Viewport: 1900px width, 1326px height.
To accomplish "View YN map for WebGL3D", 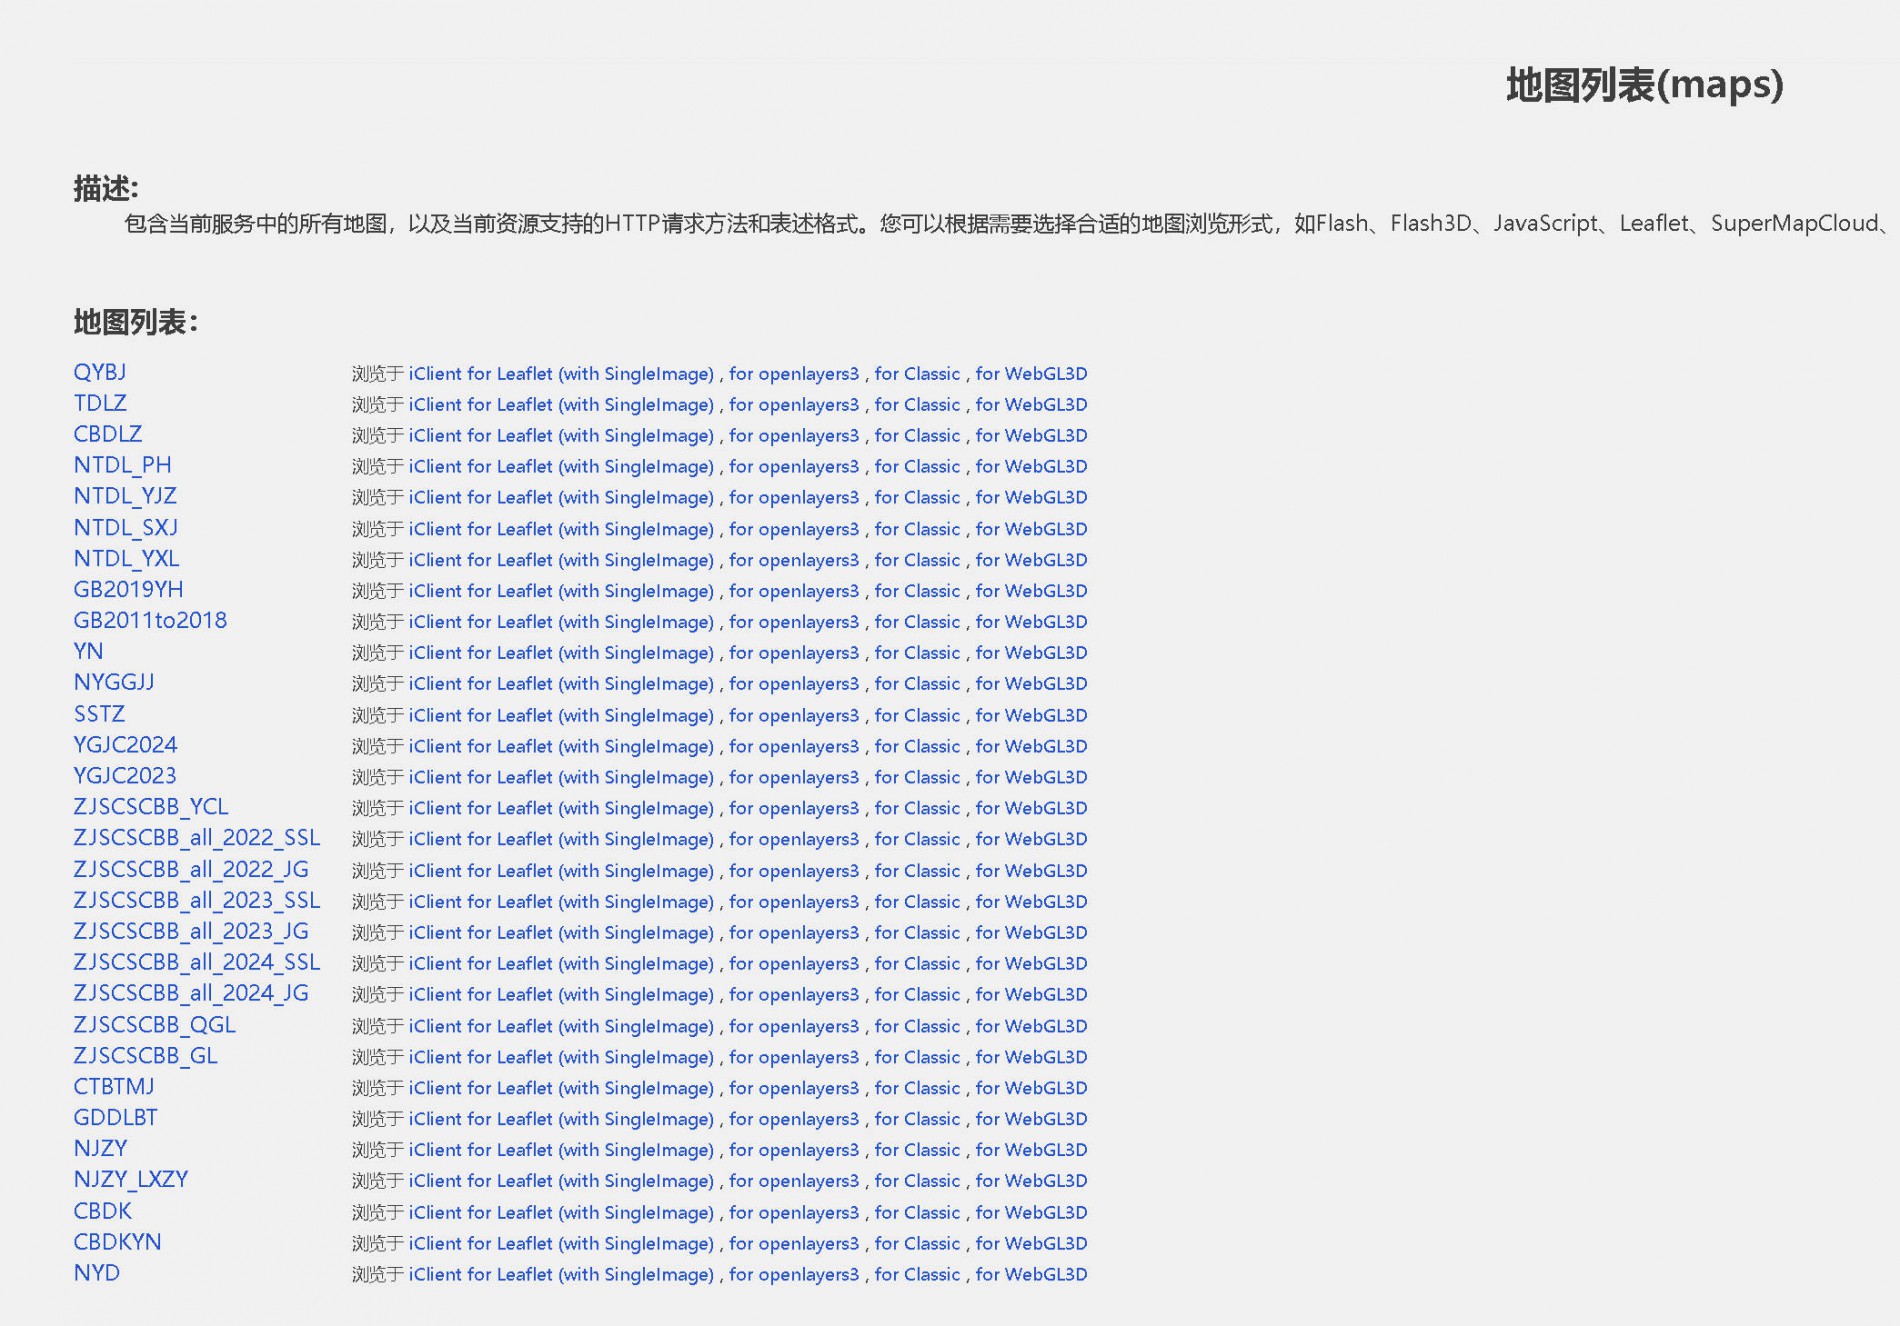I will coord(1031,653).
